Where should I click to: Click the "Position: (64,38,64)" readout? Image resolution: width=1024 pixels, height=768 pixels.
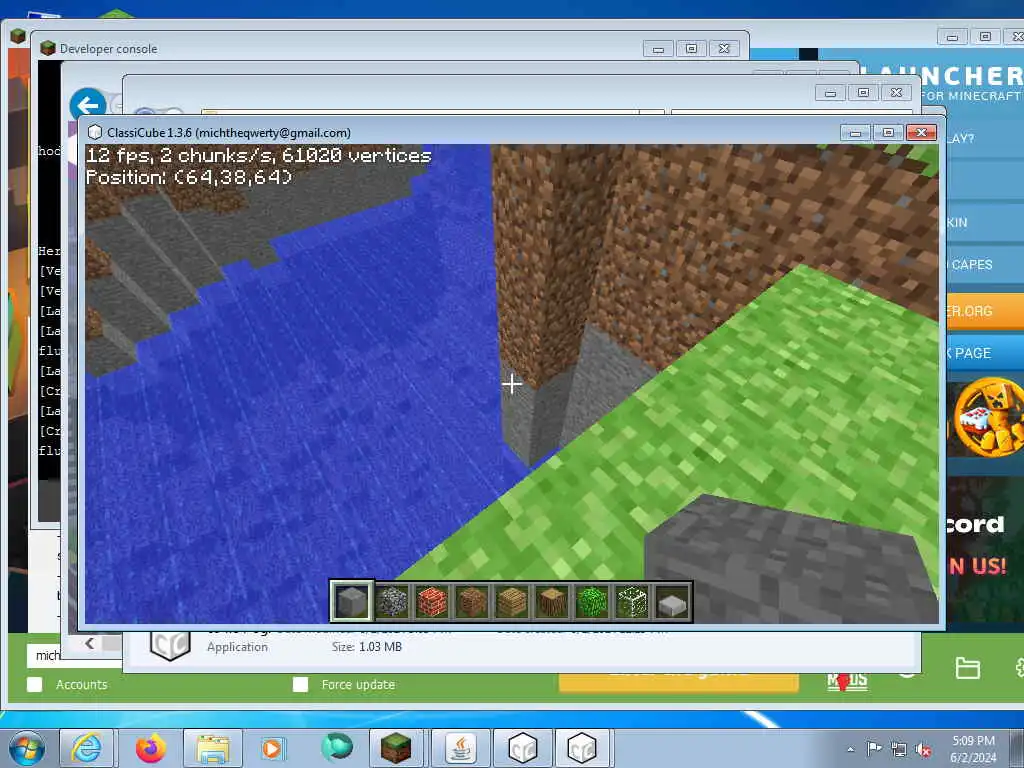tap(189, 177)
